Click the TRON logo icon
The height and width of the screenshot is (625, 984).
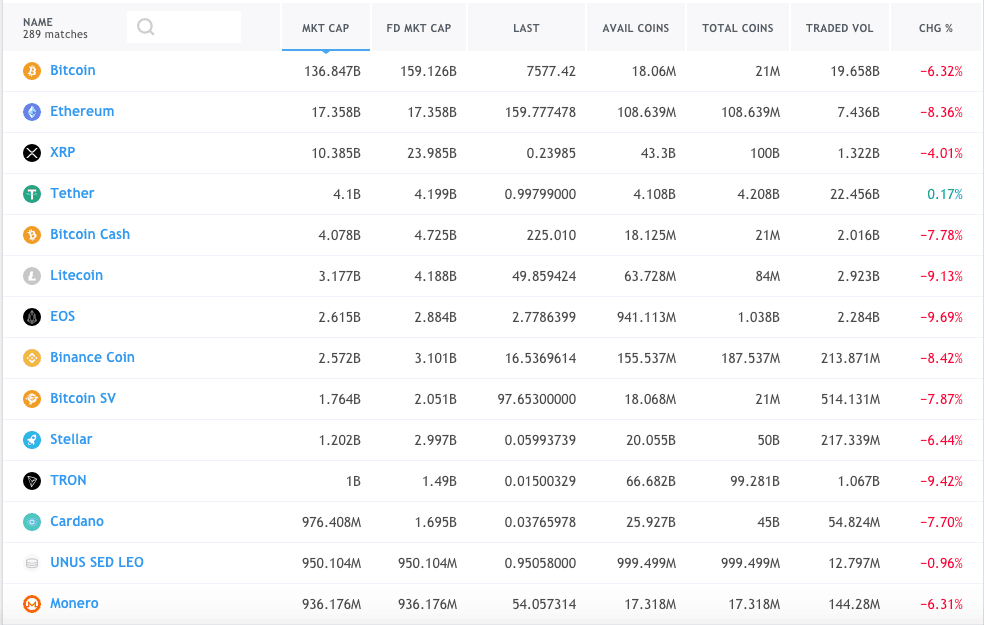click(x=32, y=481)
